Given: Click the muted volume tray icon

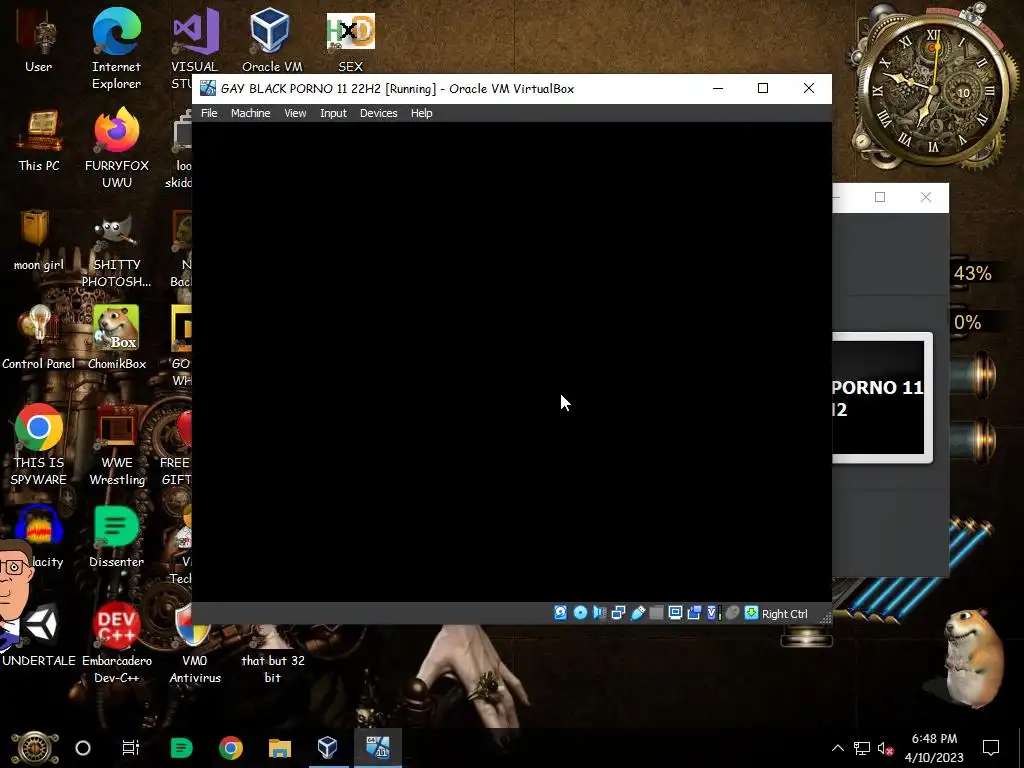Looking at the screenshot, I should coord(886,748).
